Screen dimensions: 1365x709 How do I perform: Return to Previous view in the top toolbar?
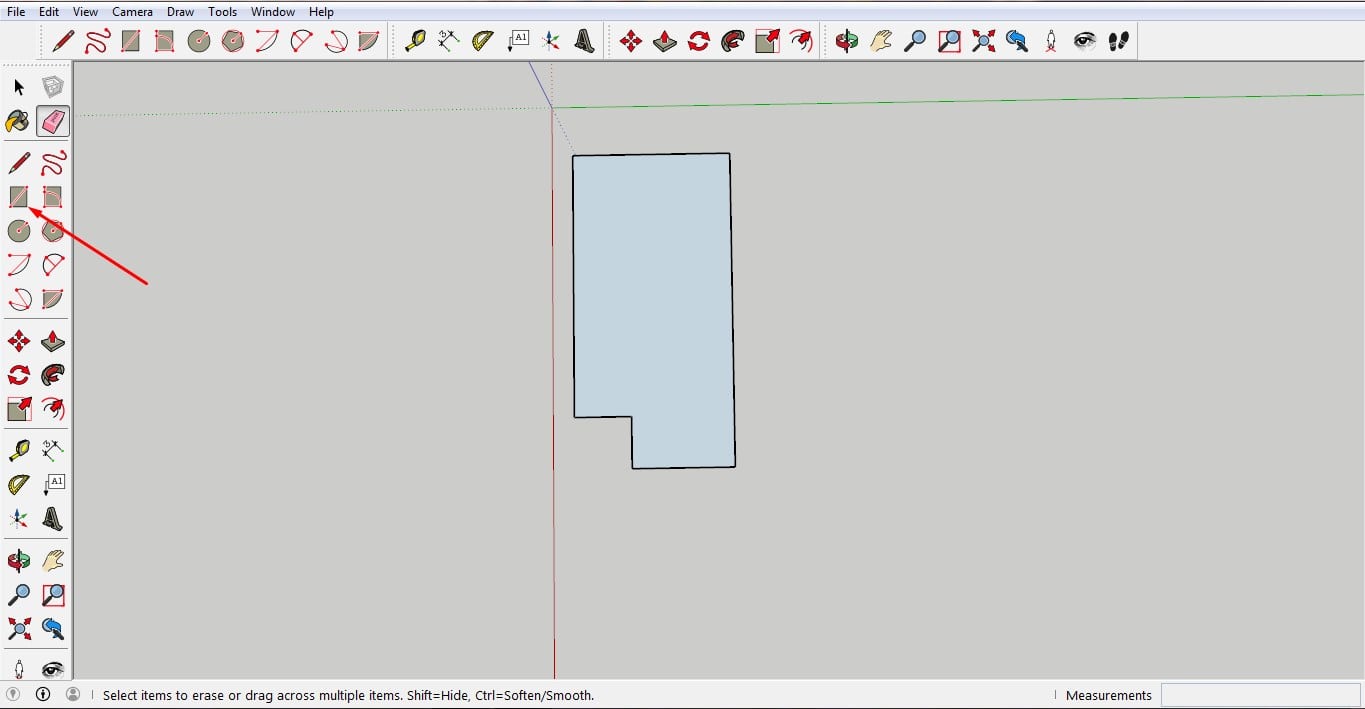1017,41
